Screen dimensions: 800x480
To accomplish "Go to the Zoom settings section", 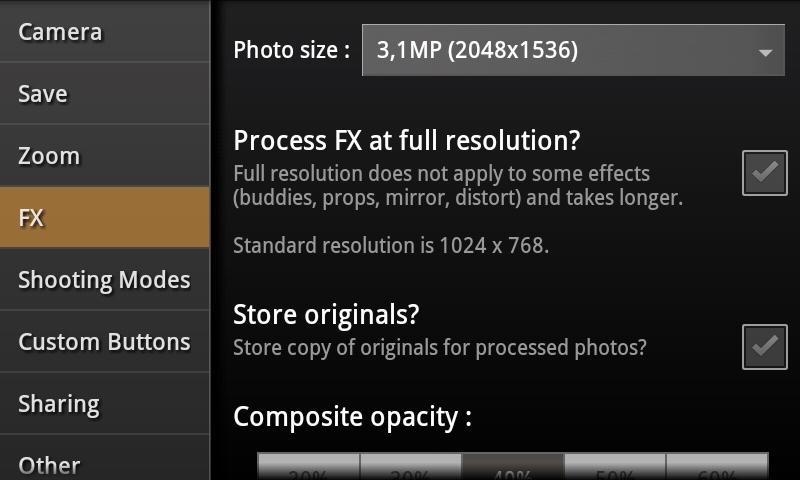I will [x=104, y=156].
